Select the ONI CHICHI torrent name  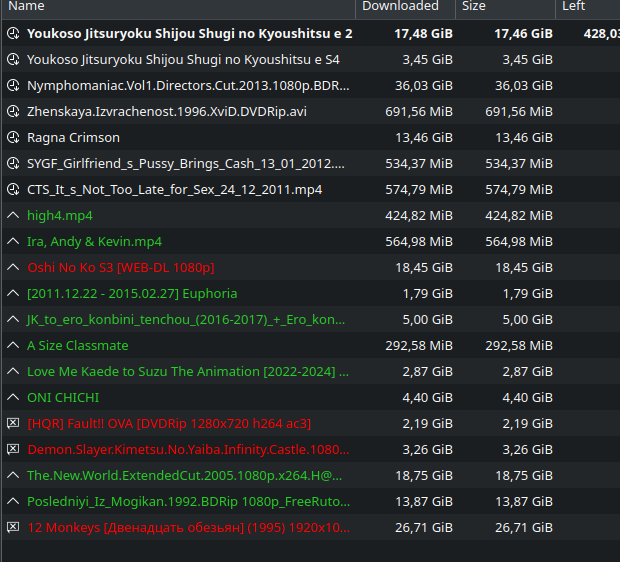click(x=63, y=397)
